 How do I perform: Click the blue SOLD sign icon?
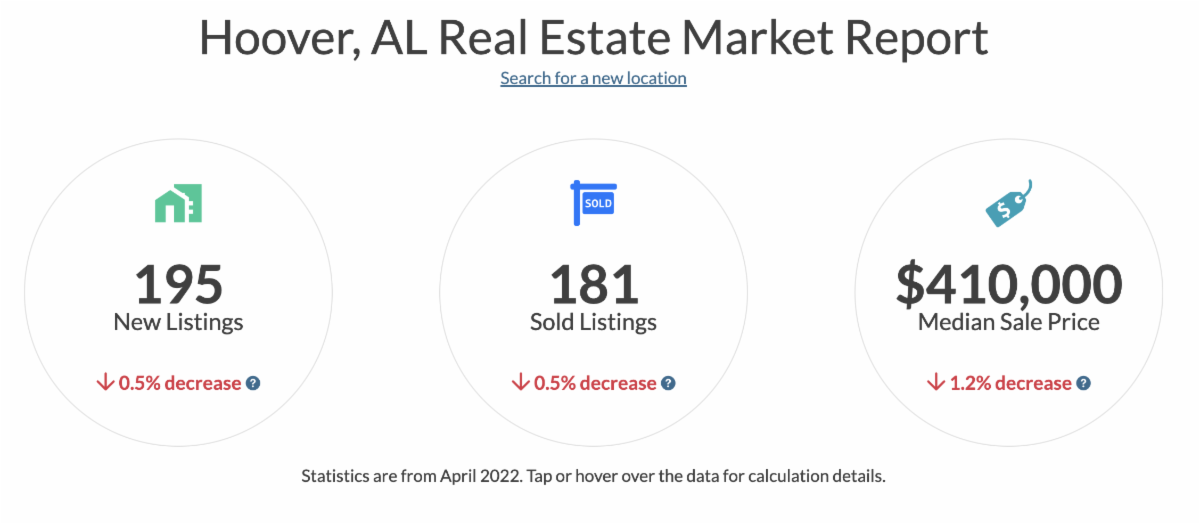(593, 203)
